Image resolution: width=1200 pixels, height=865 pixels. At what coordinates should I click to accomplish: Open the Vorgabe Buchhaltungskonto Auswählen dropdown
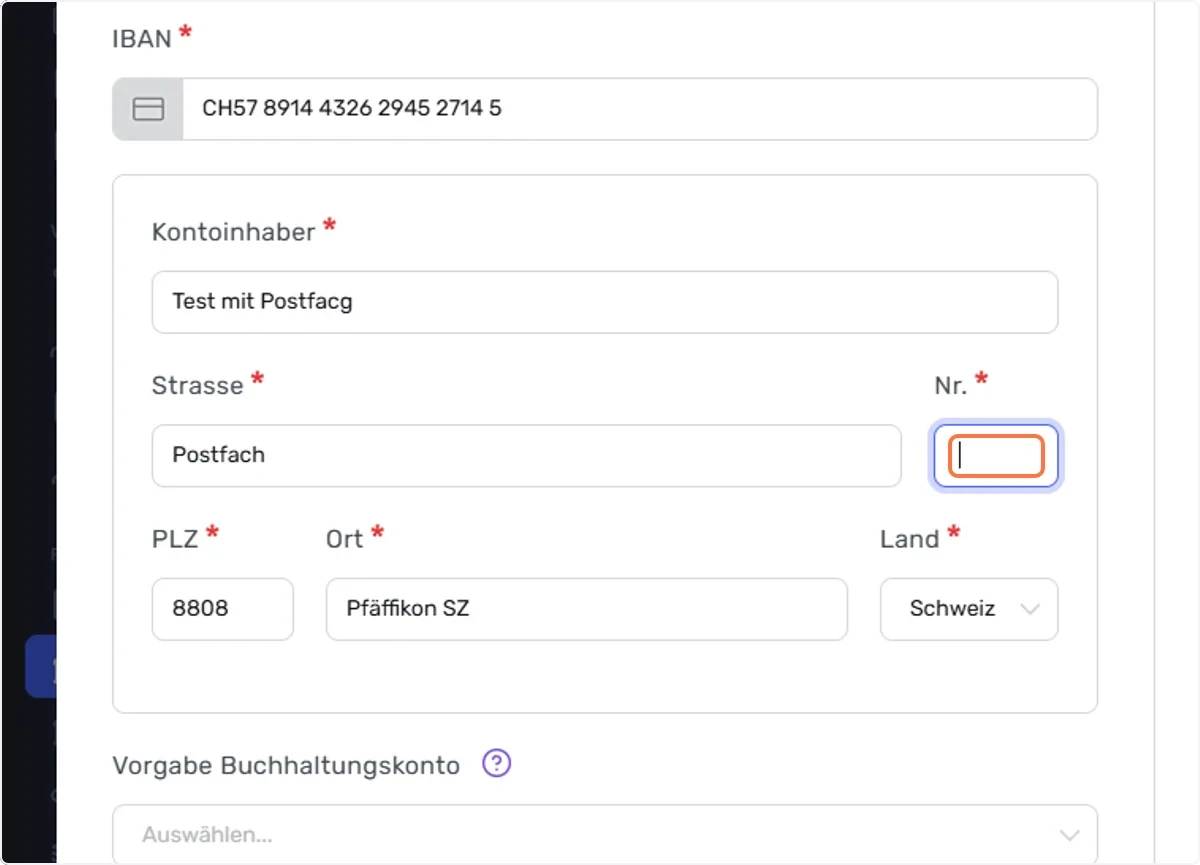(x=605, y=835)
